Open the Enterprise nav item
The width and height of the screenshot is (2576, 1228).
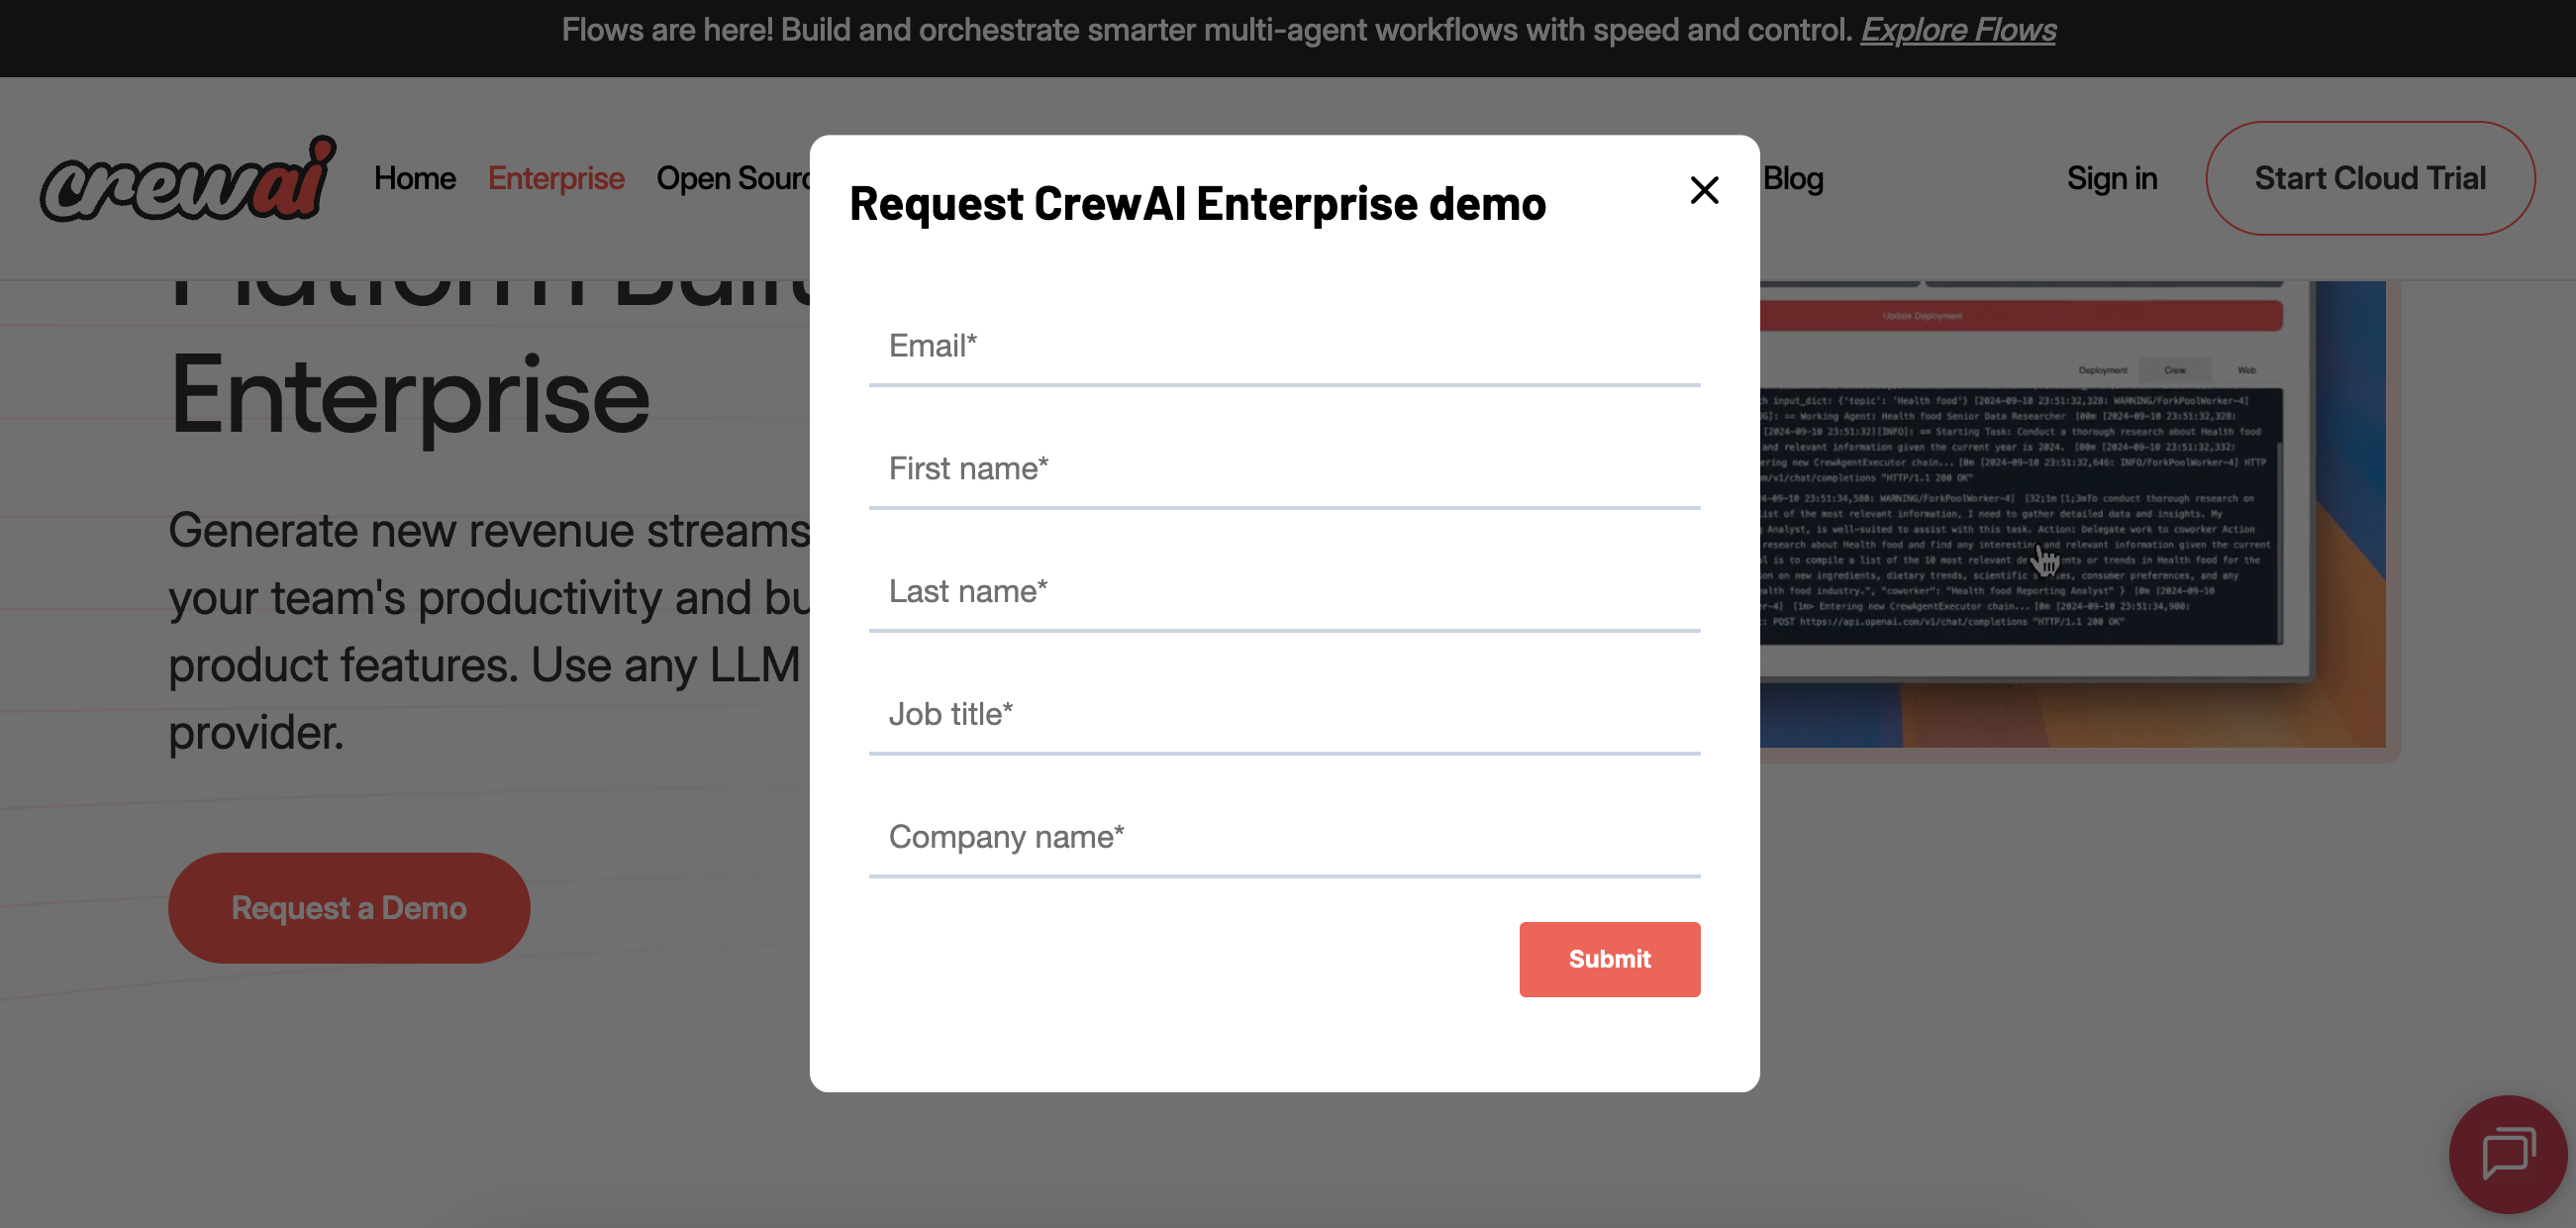[556, 178]
